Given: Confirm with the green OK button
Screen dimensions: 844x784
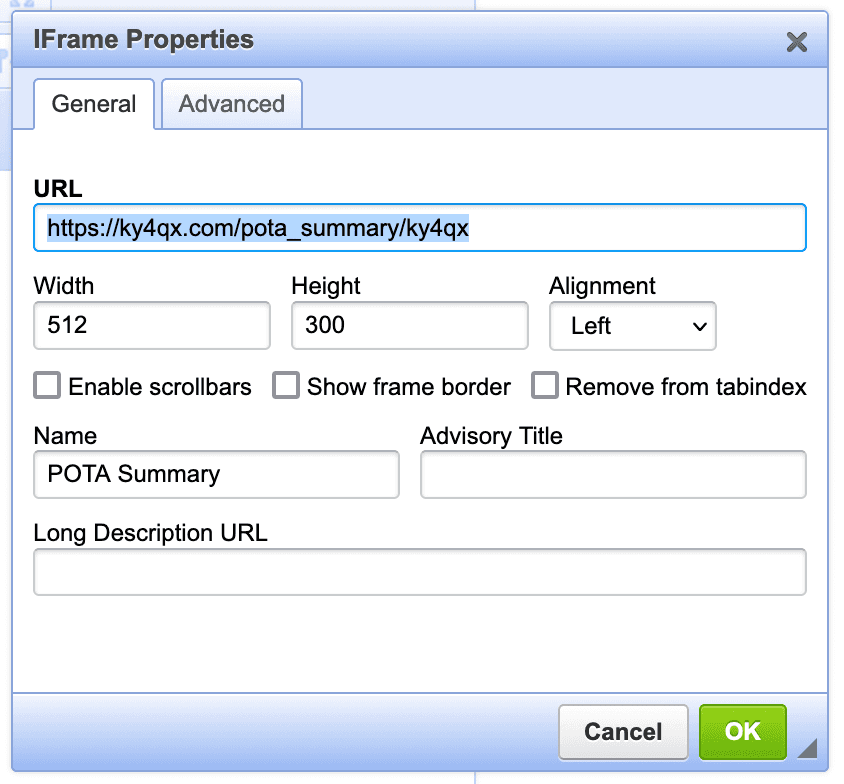Looking at the screenshot, I should tap(742, 732).
